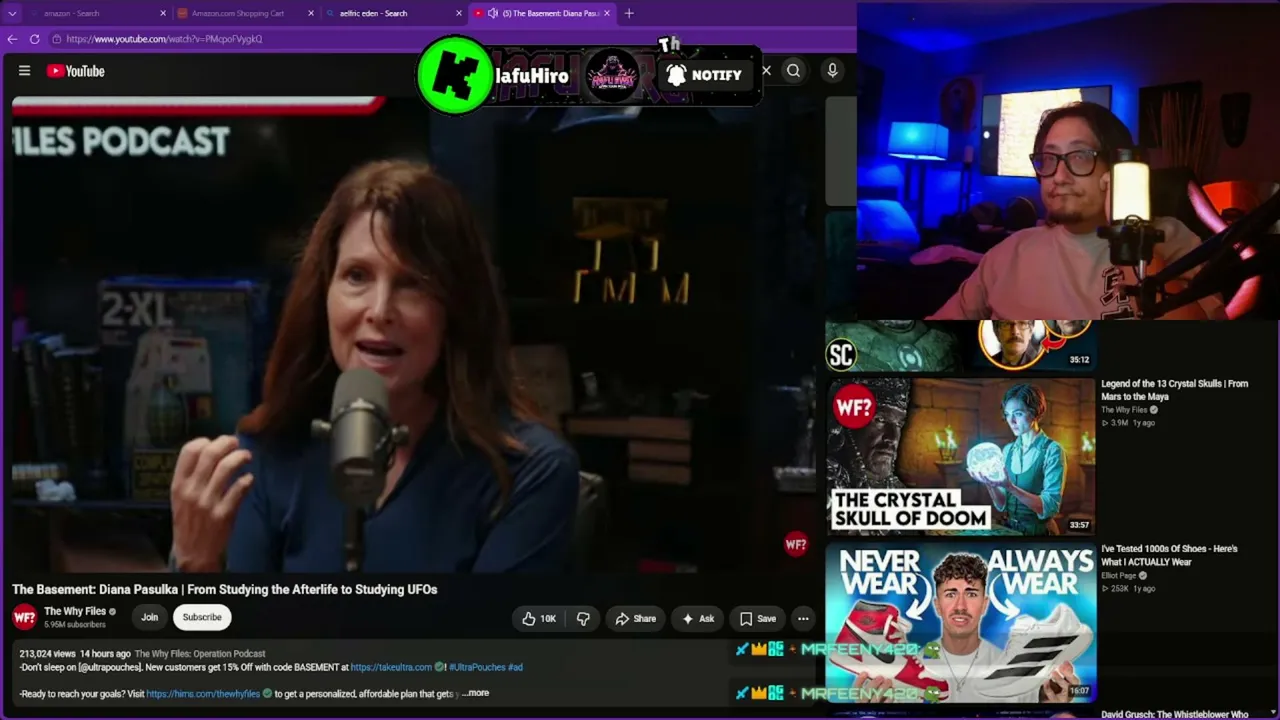Mute the YouTube tab audio icon
This screenshot has height=720, width=1280.
tap(493, 13)
